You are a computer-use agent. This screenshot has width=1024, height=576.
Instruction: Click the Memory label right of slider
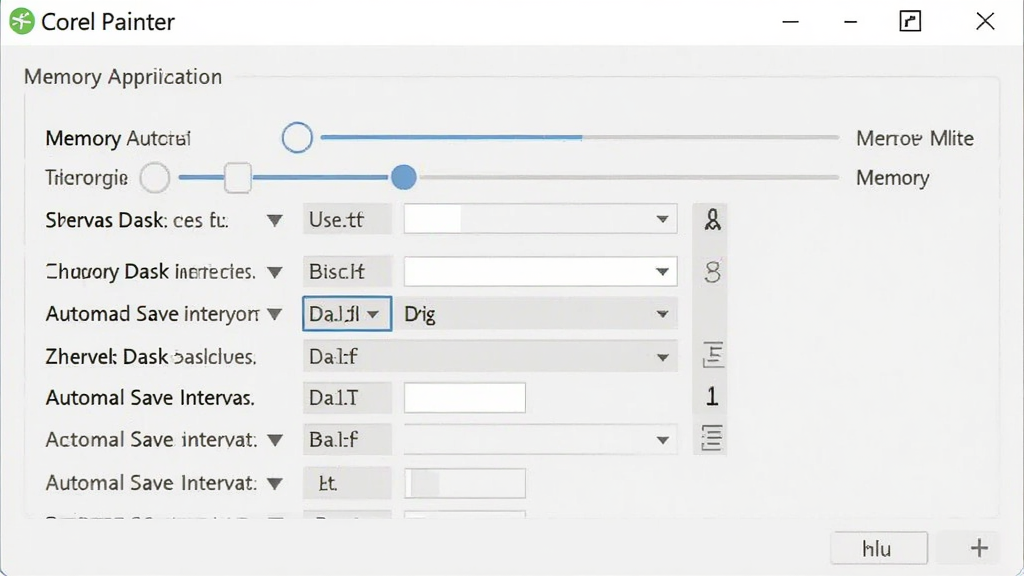click(892, 178)
